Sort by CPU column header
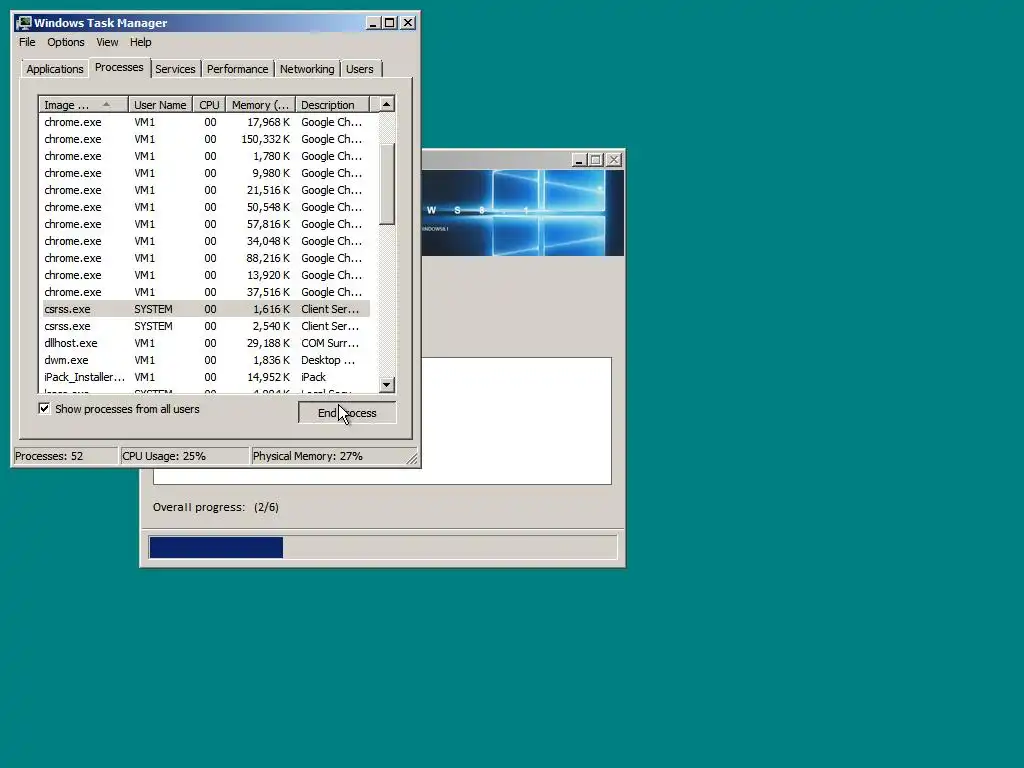1024x768 pixels. [210, 104]
